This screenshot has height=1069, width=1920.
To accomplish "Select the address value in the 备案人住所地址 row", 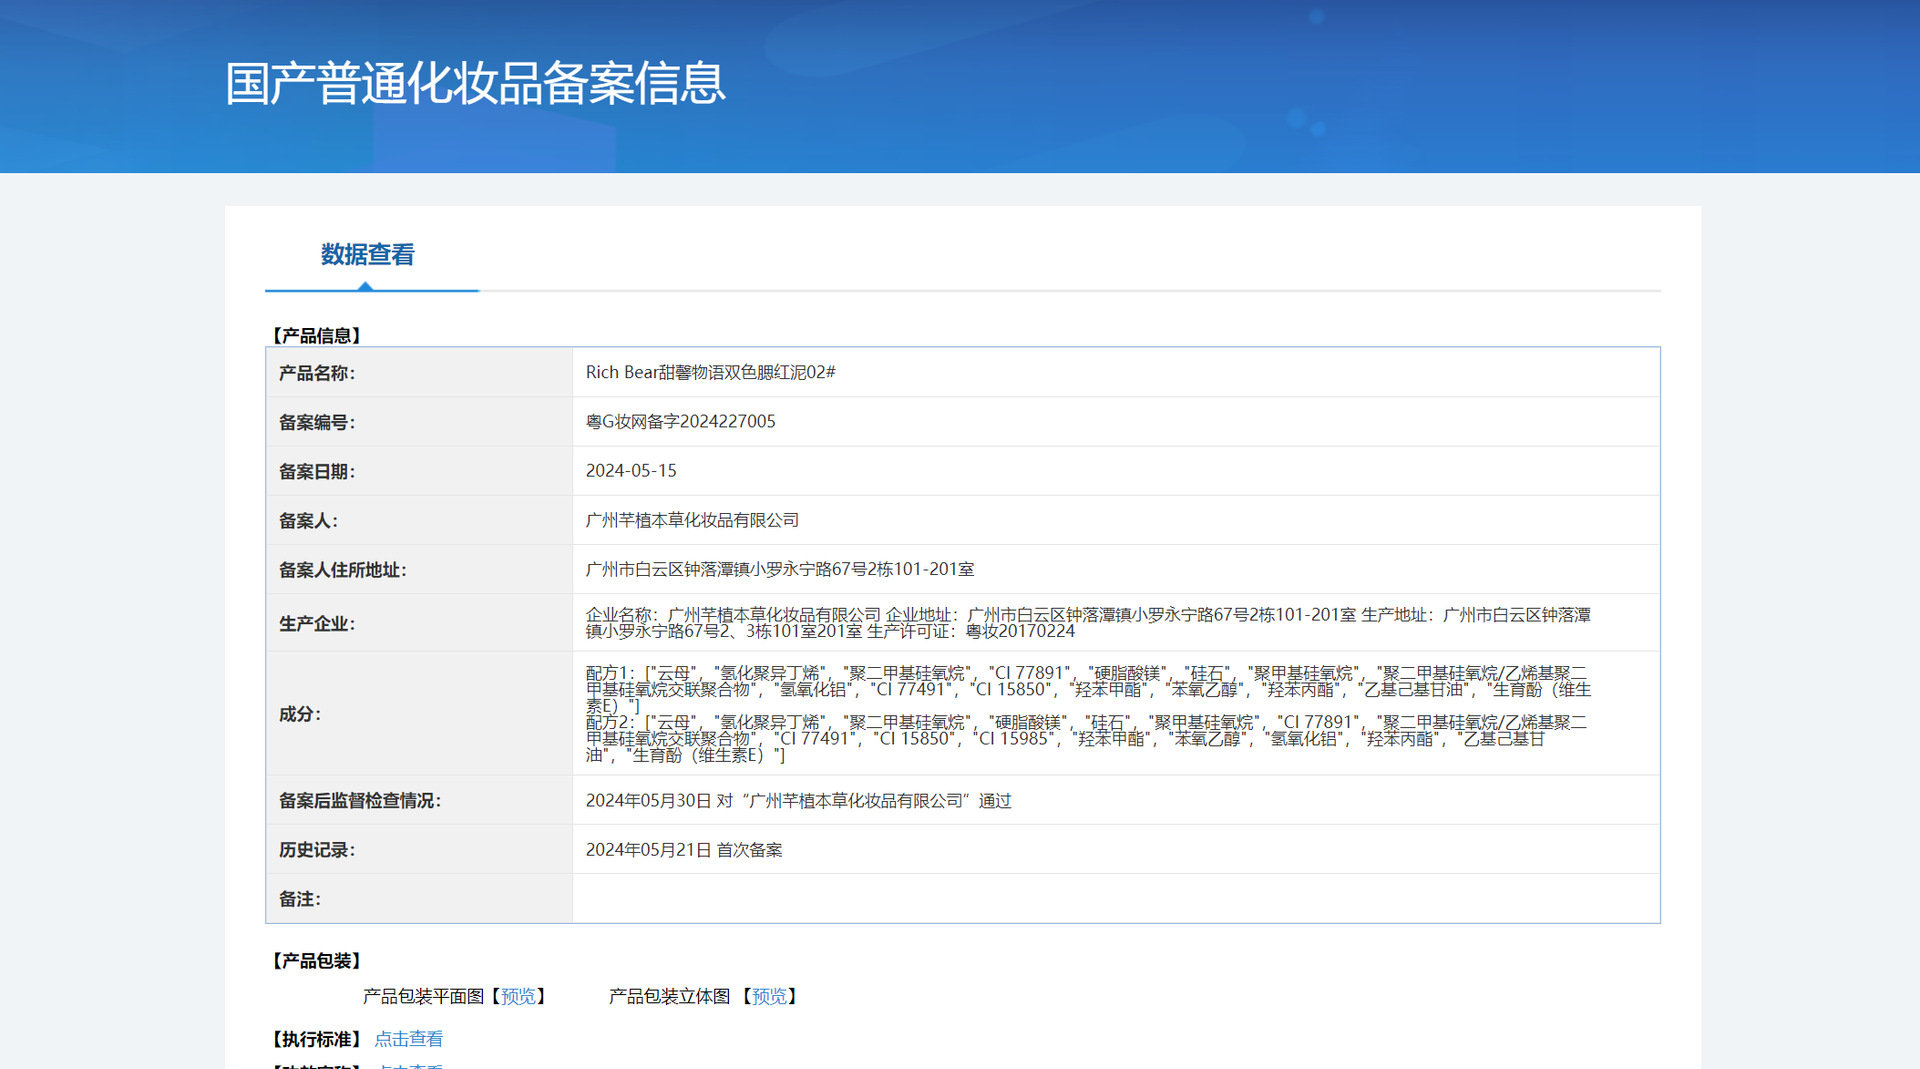I will (780, 569).
